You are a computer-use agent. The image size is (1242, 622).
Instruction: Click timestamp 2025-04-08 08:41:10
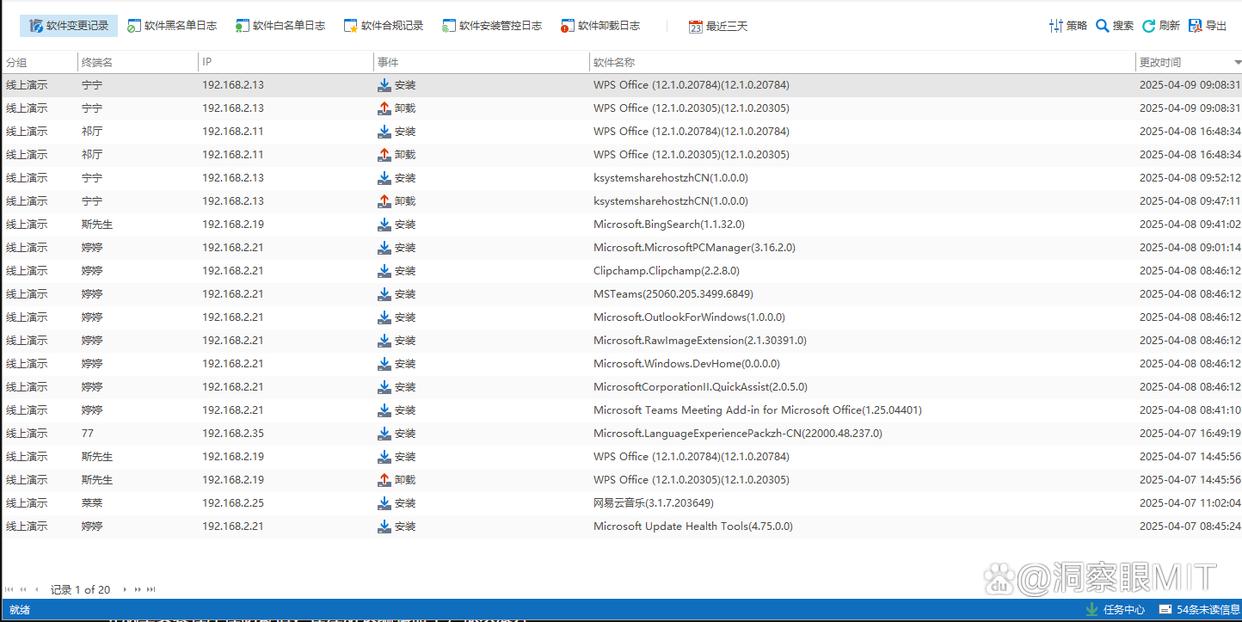[x=1189, y=410]
